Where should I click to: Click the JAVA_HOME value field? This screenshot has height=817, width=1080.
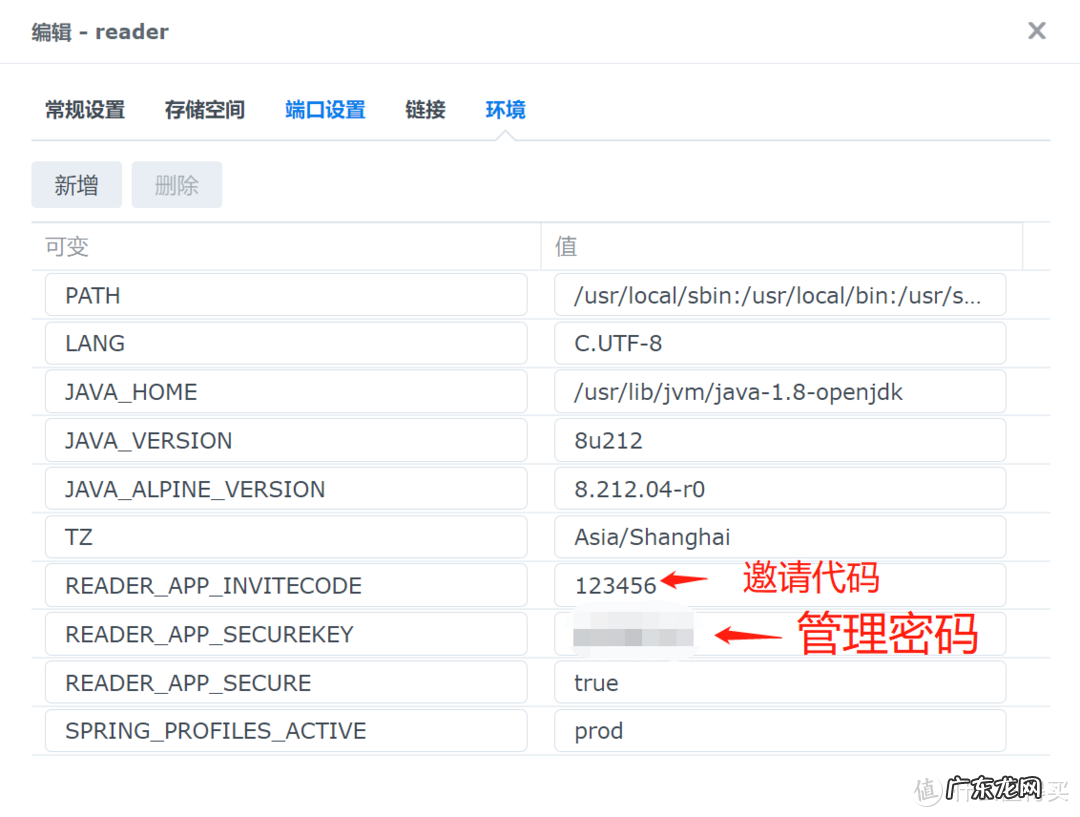click(780, 391)
